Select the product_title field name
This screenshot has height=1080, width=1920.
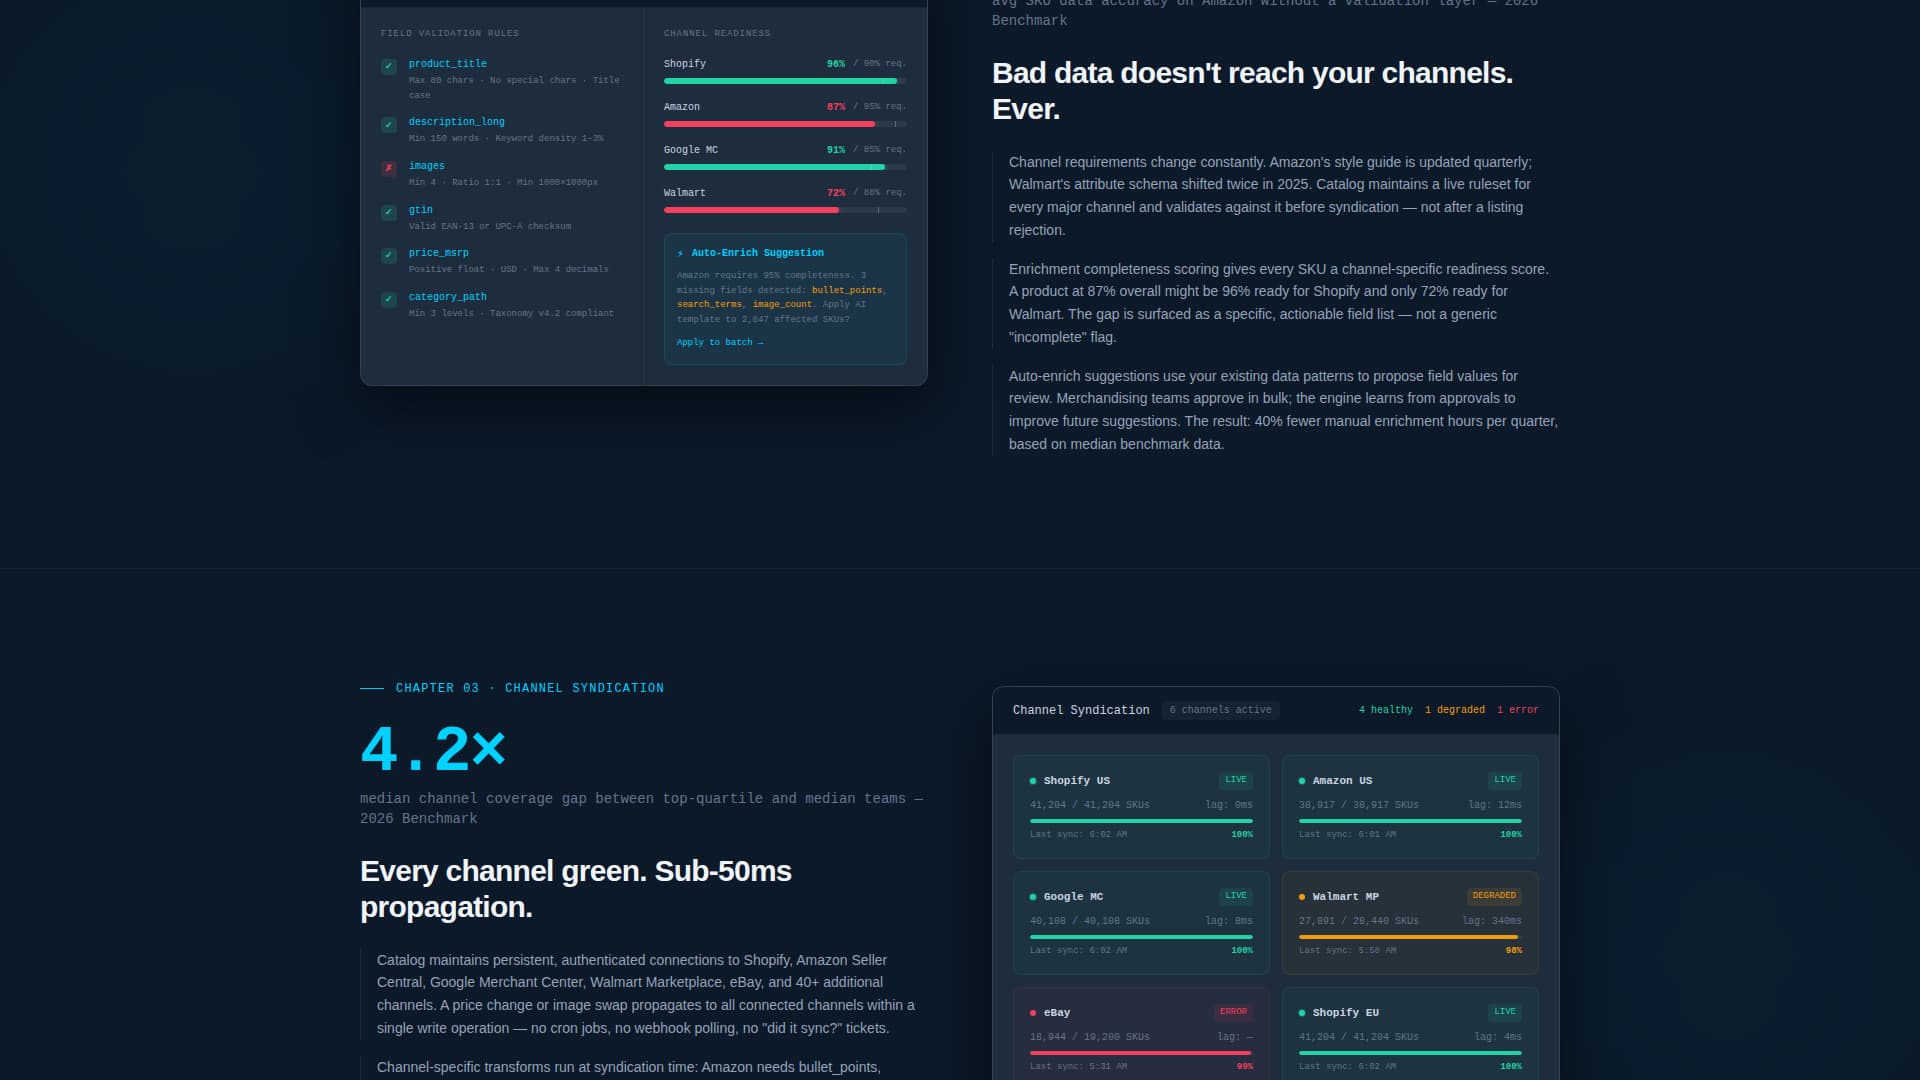pos(447,63)
